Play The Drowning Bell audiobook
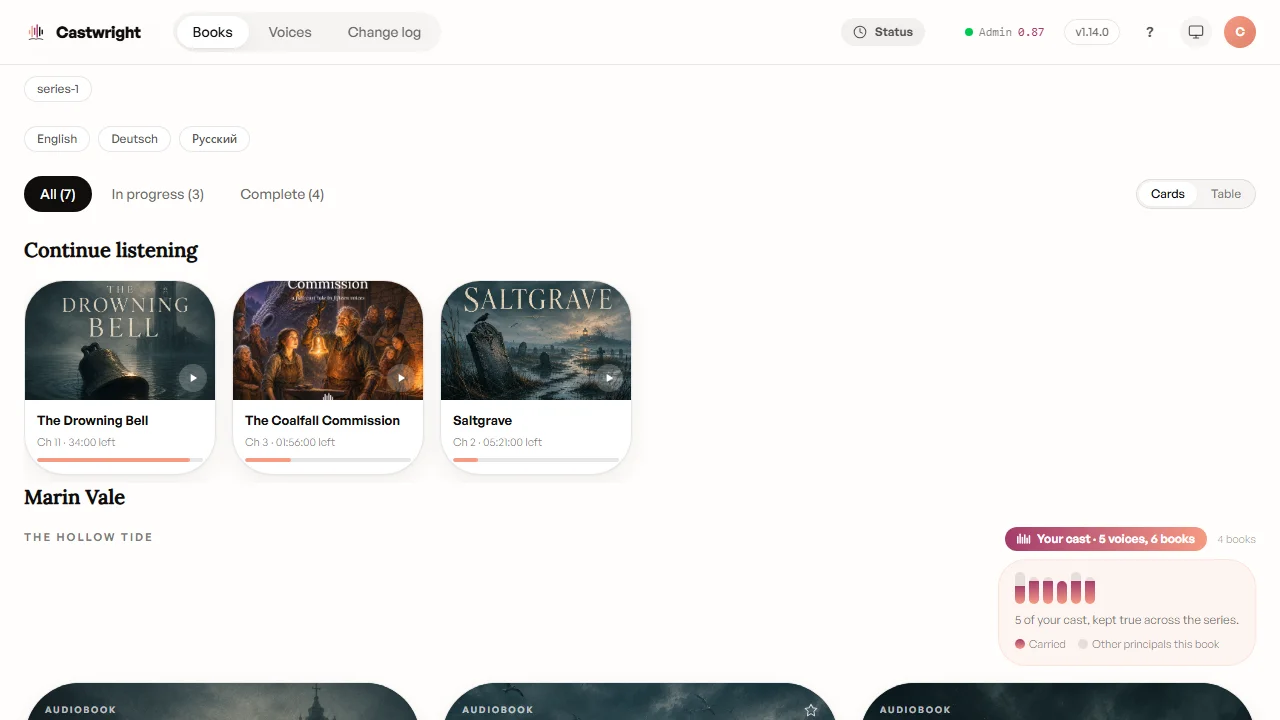This screenshot has height=720, width=1280. point(193,378)
